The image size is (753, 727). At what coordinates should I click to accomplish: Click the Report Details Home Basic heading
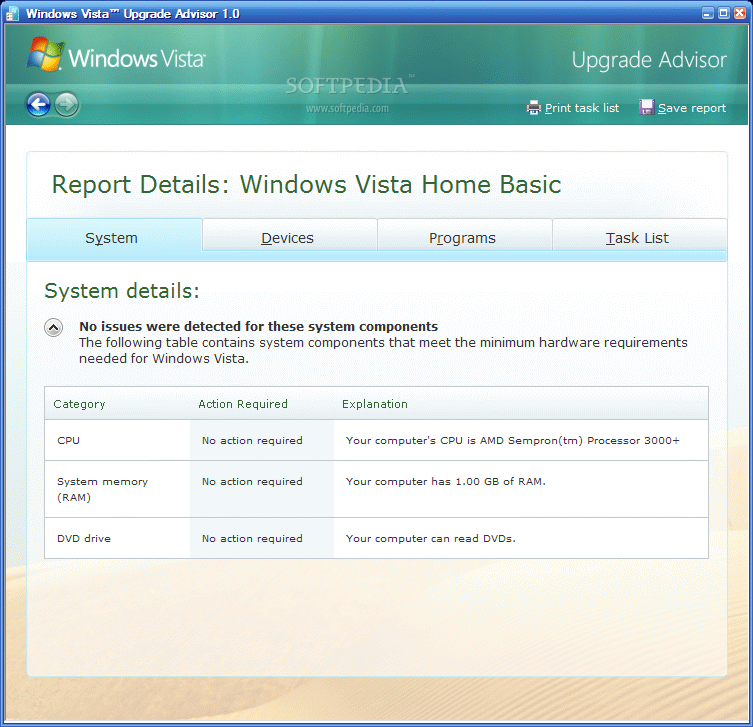click(x=306, y=184)
